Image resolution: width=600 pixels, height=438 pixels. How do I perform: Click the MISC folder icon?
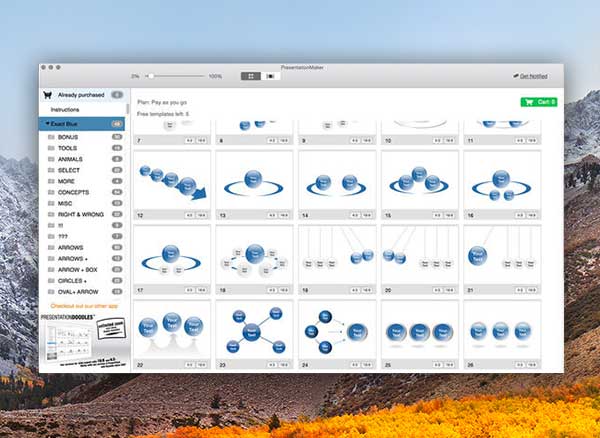51,204
